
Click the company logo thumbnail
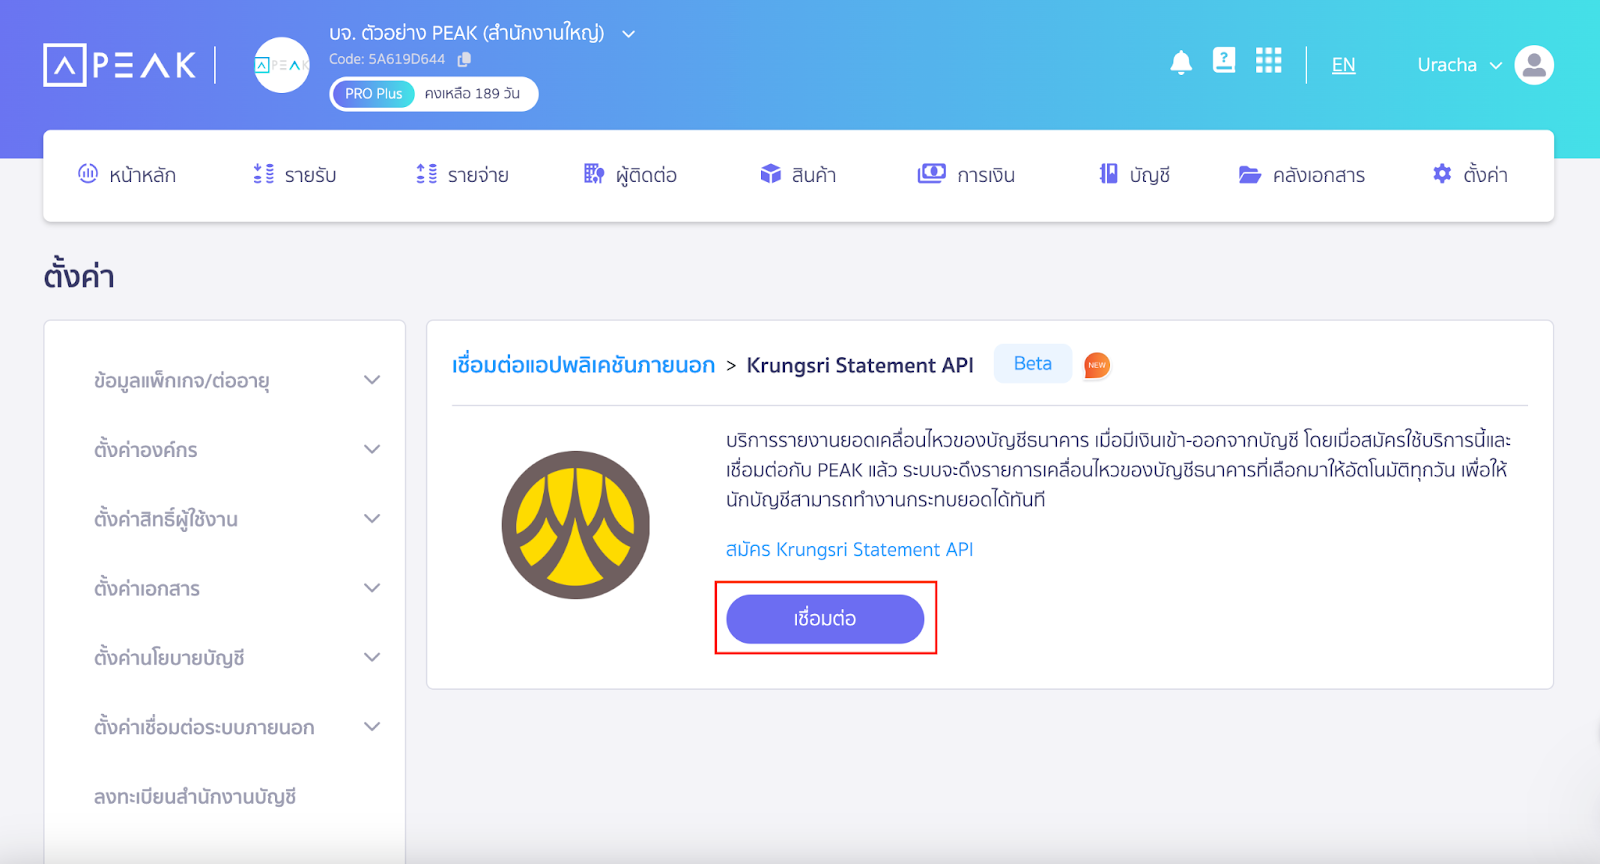tap(282, 65)
